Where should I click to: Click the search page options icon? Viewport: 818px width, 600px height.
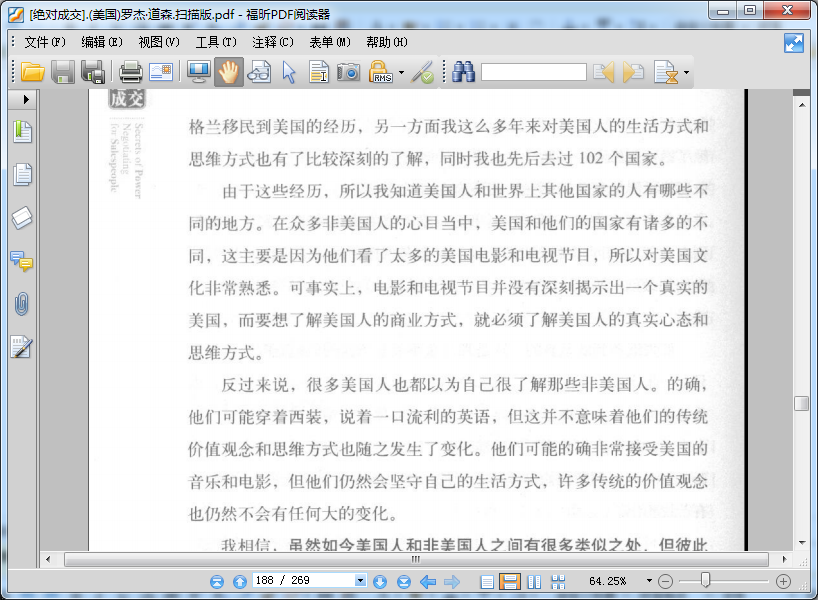point(666,72)
